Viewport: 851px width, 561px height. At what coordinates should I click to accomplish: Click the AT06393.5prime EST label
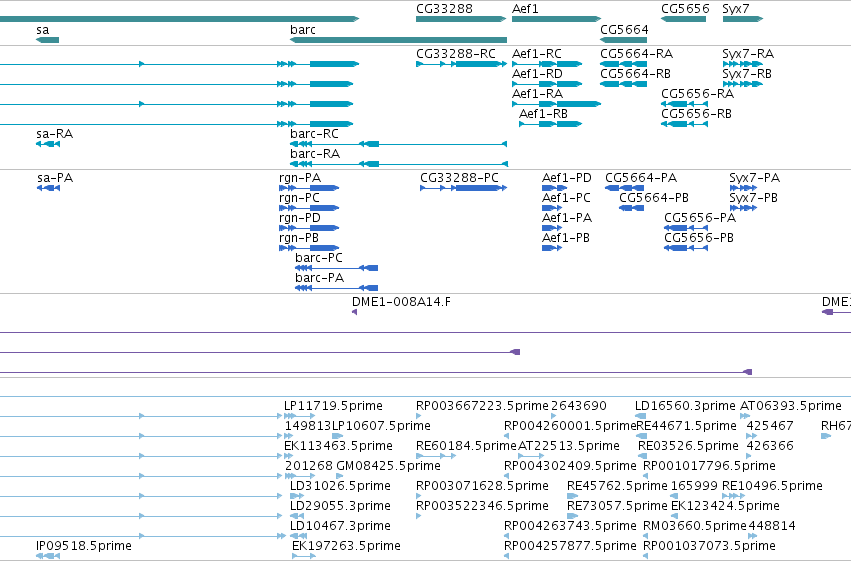tap(791, 406)
